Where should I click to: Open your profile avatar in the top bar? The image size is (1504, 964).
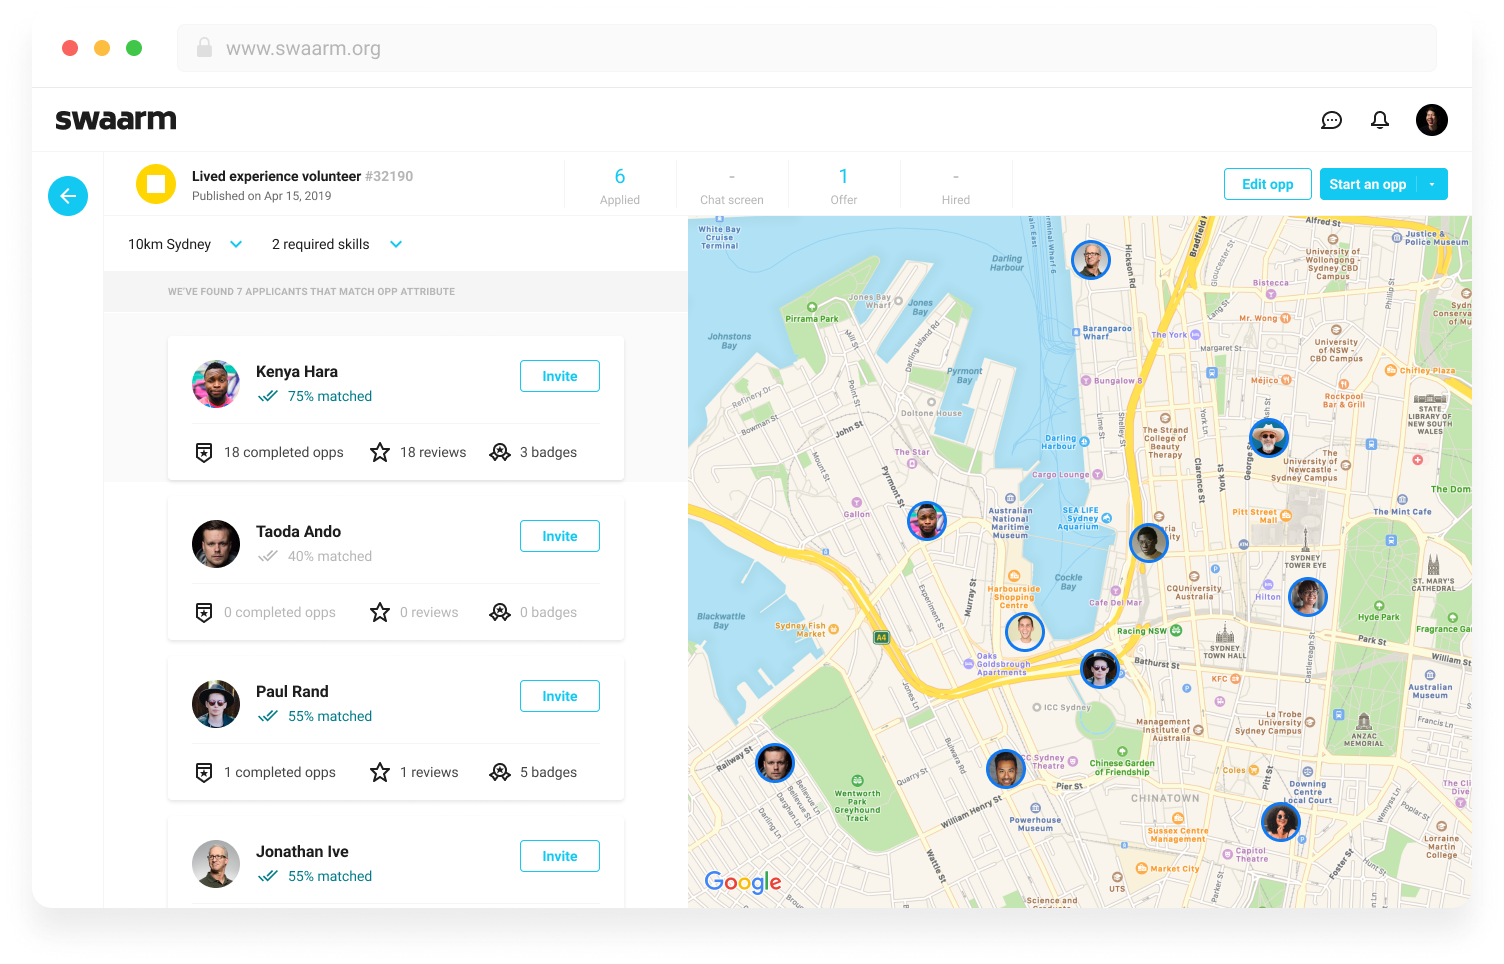(x=1431, y=119)
